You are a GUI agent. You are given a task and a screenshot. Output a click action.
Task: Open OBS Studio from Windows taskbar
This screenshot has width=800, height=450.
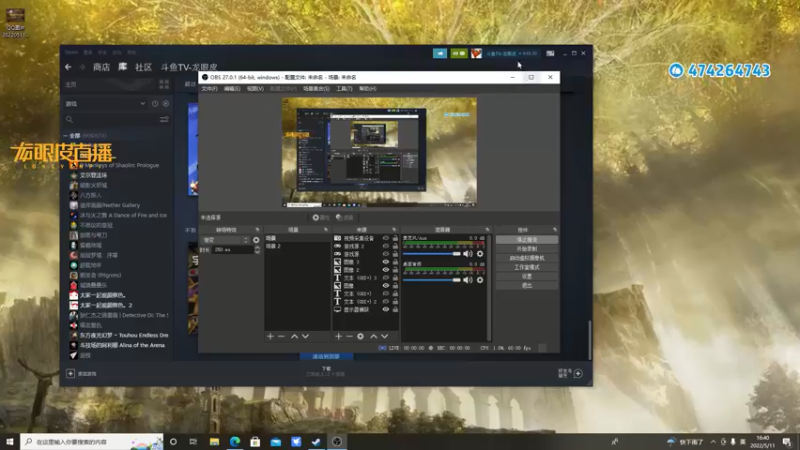337,442
